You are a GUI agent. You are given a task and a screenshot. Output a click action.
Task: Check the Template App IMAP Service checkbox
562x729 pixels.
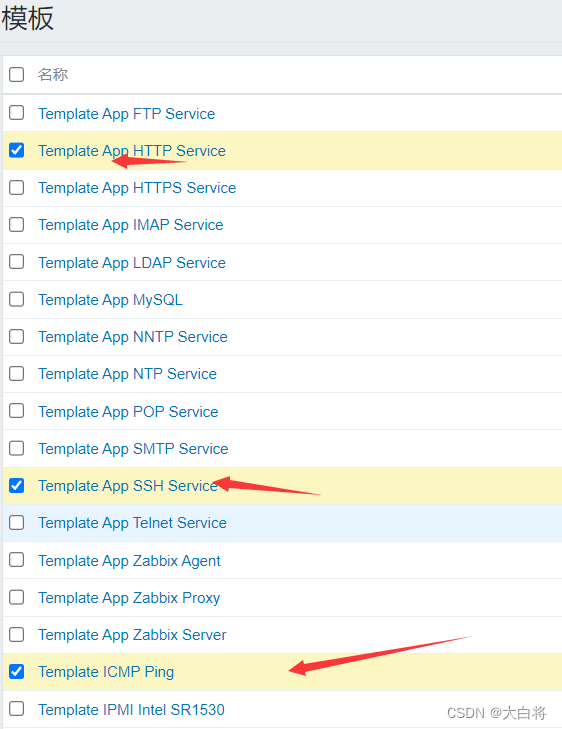(17, 225)
